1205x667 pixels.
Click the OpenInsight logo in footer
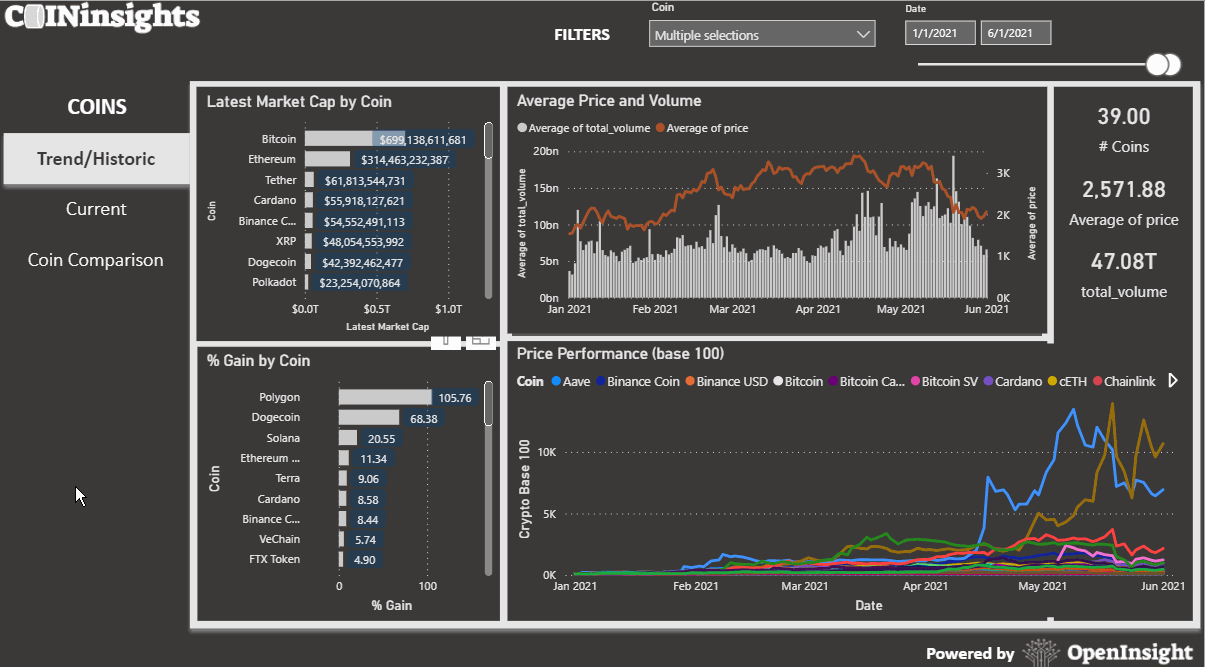[x=1108, y=651]
